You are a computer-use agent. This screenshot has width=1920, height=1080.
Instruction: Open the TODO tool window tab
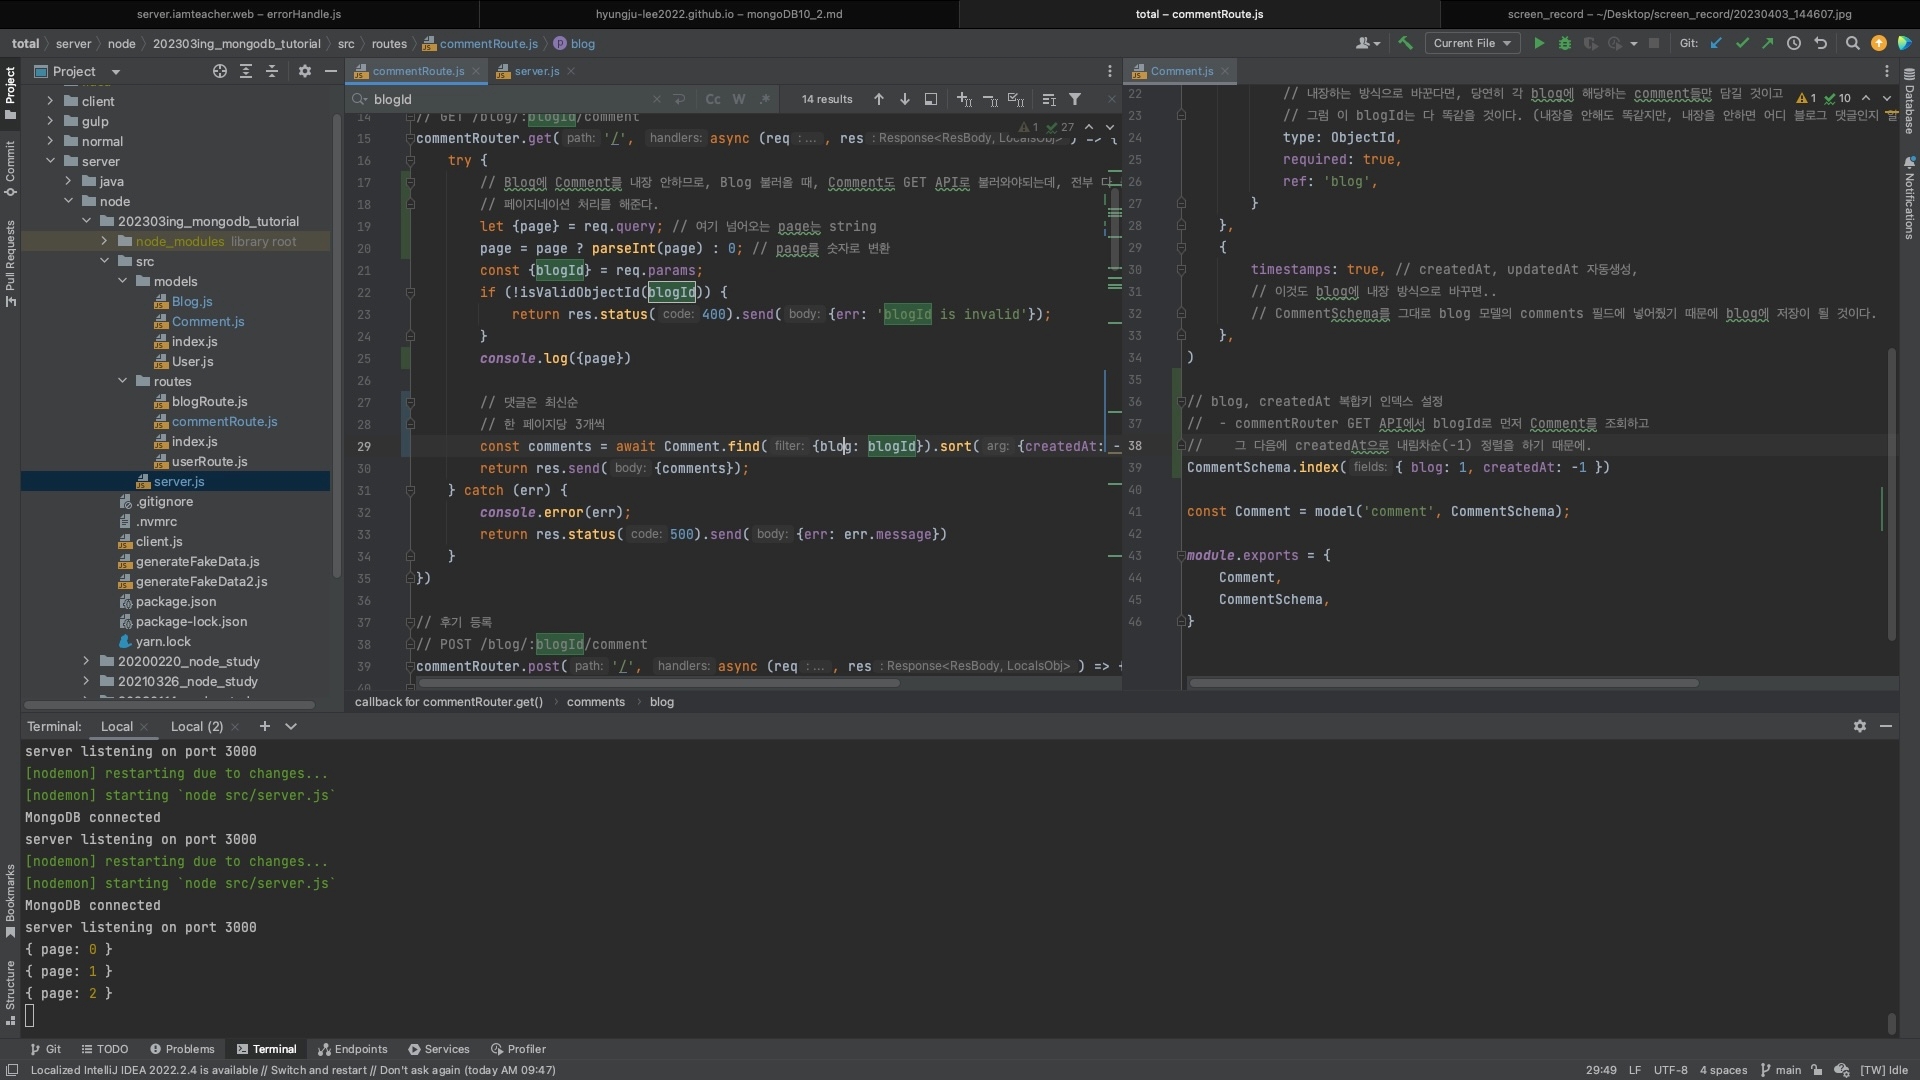pos(104,1049)
